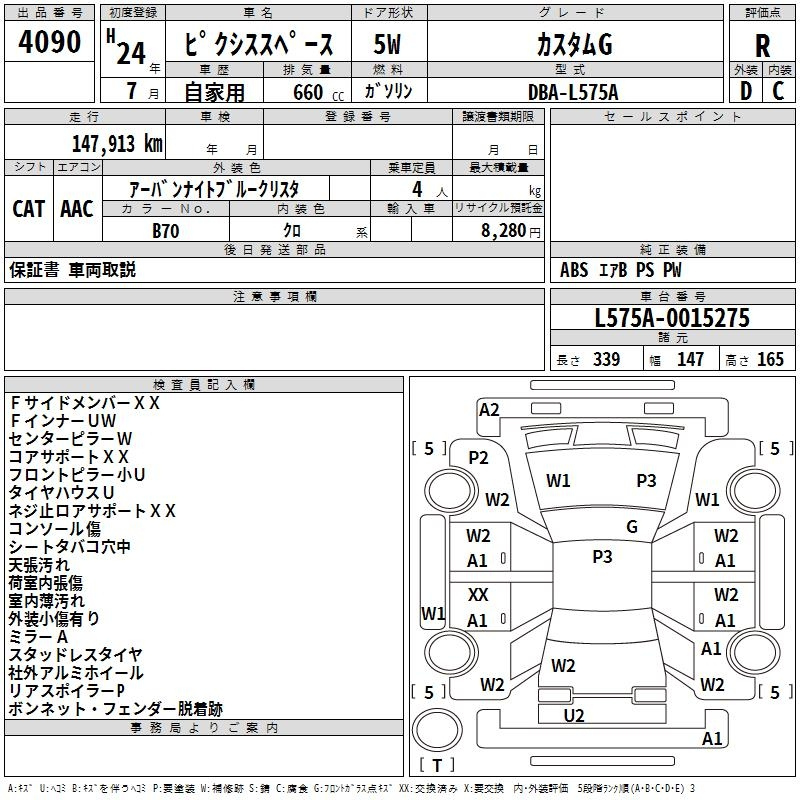Image resolution: width=800 pixels, height=800 pixels.
Task: Select the inspector note タイヤハウスU
Action: click(x=61, y=493)
